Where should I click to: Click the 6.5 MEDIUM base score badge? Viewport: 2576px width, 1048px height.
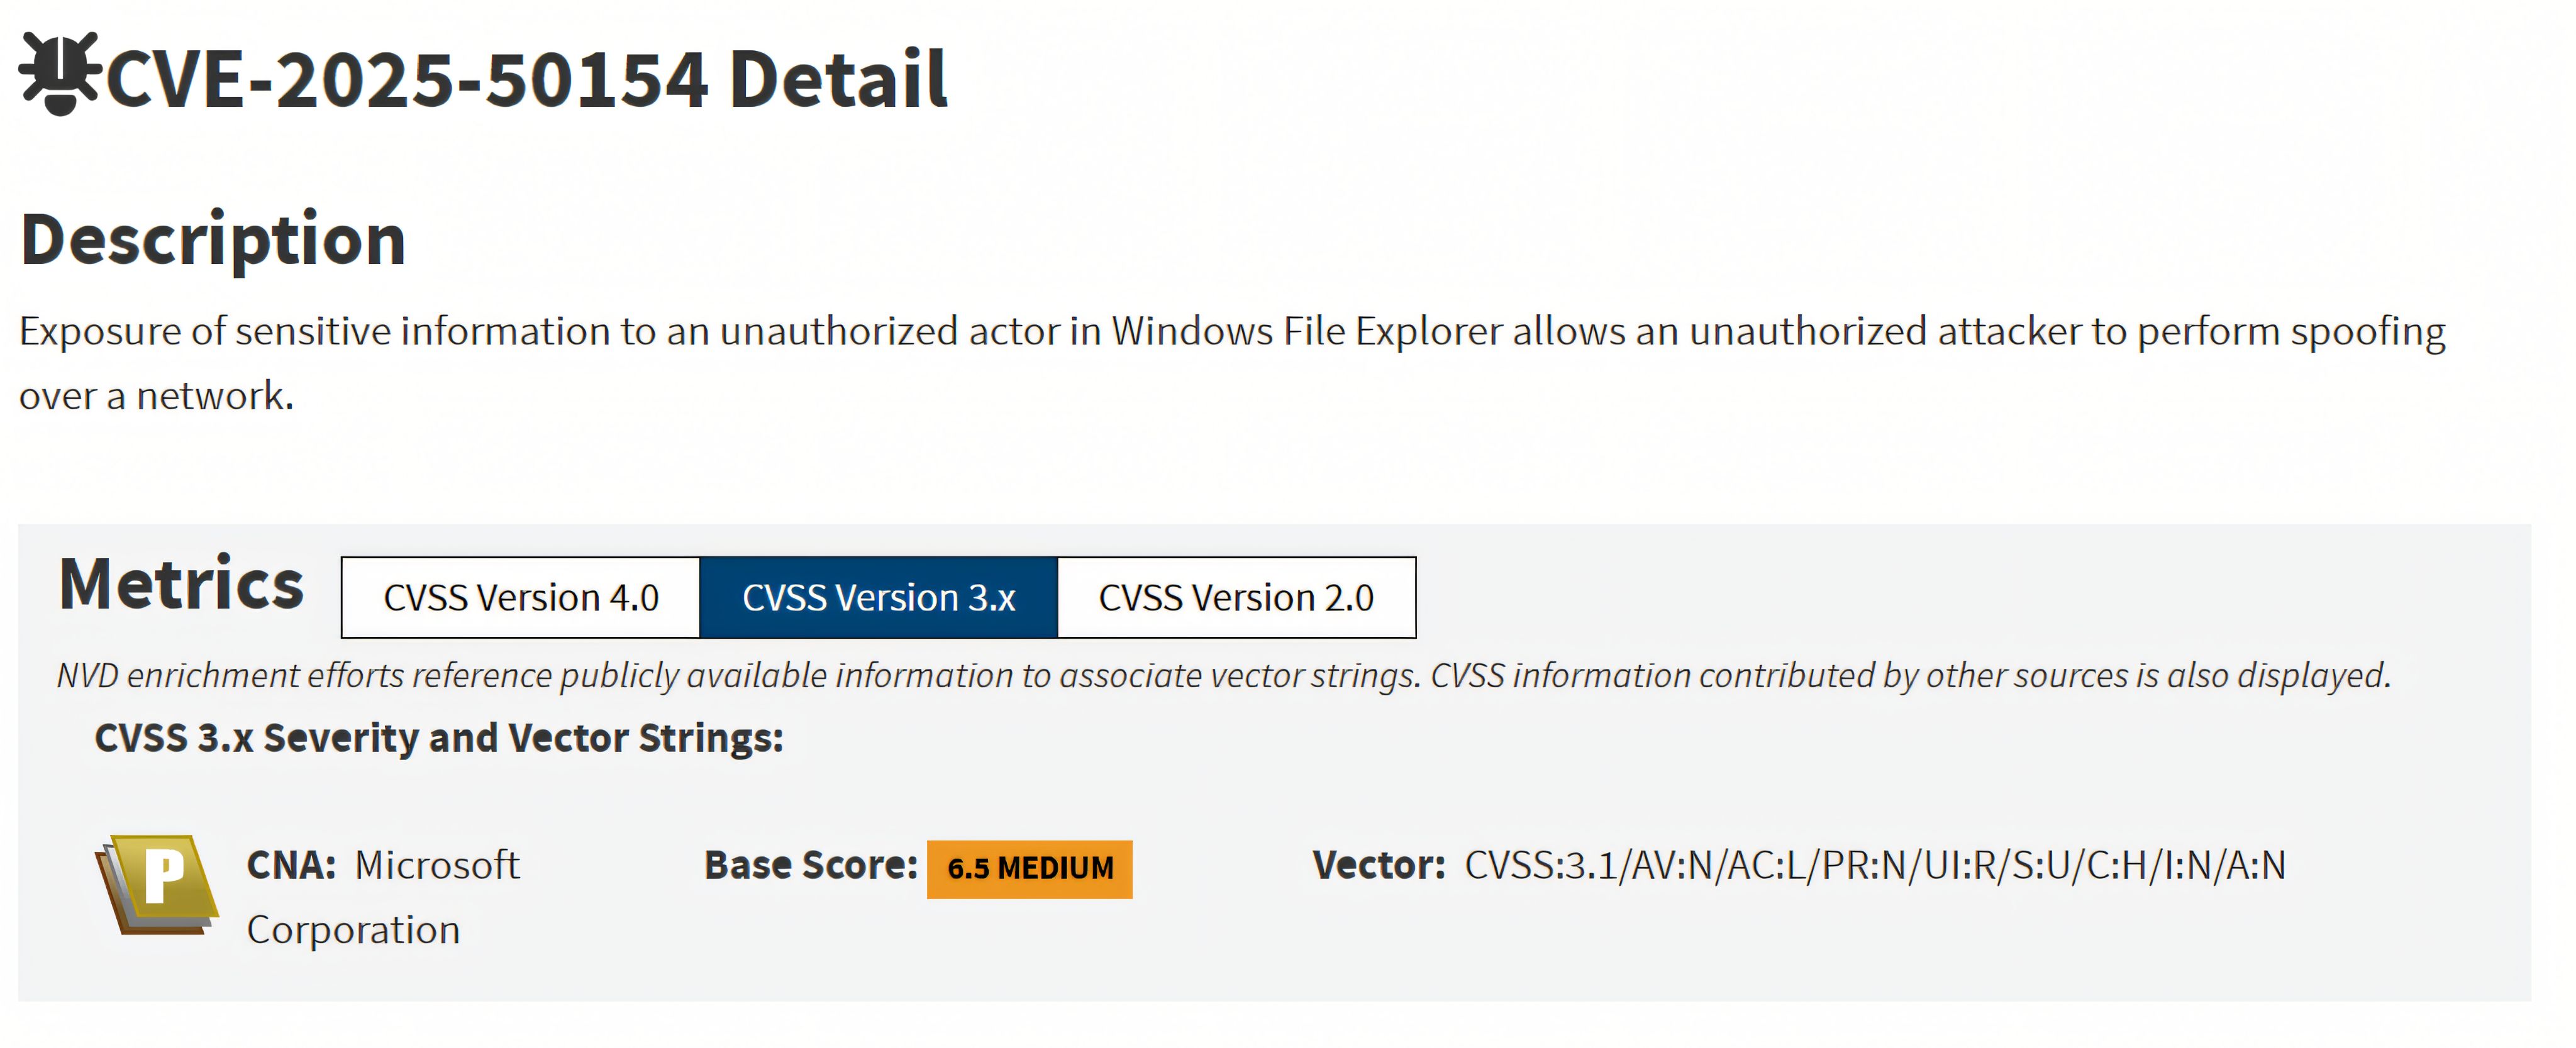(x=1029, y=868)
